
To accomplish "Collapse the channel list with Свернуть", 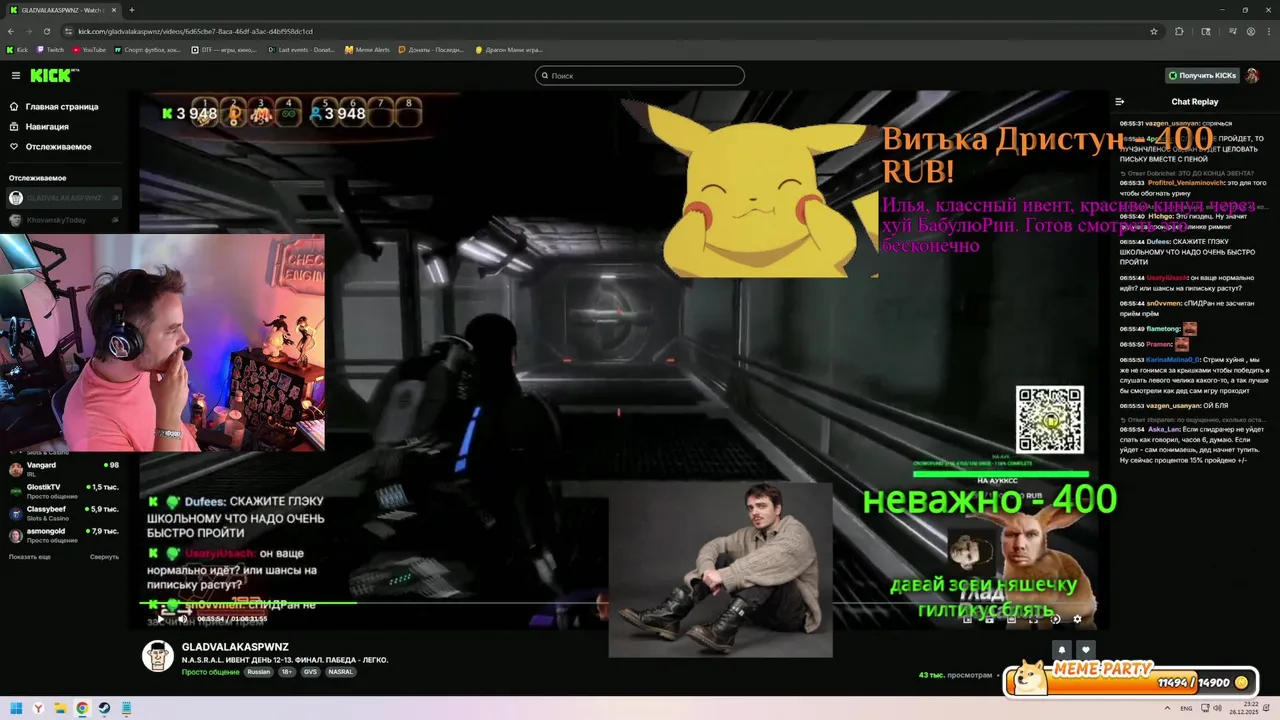I will [x=104, y=557].
